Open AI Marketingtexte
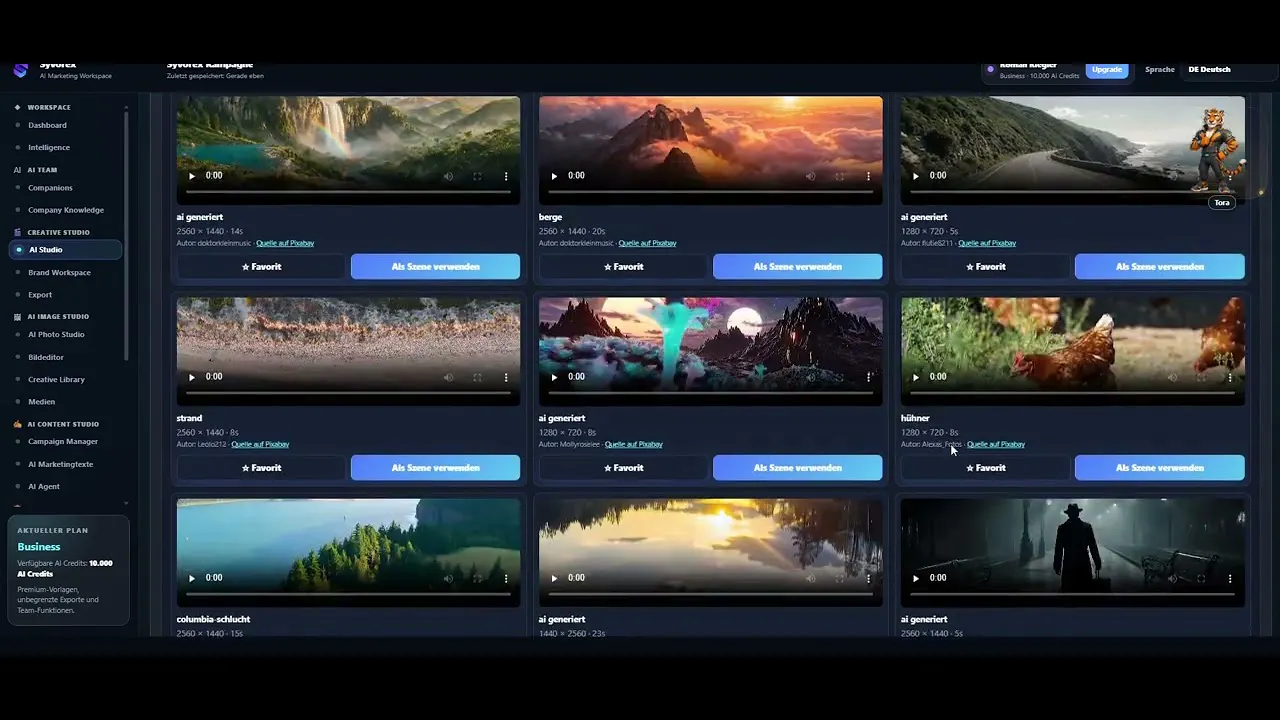 [60, 464]
